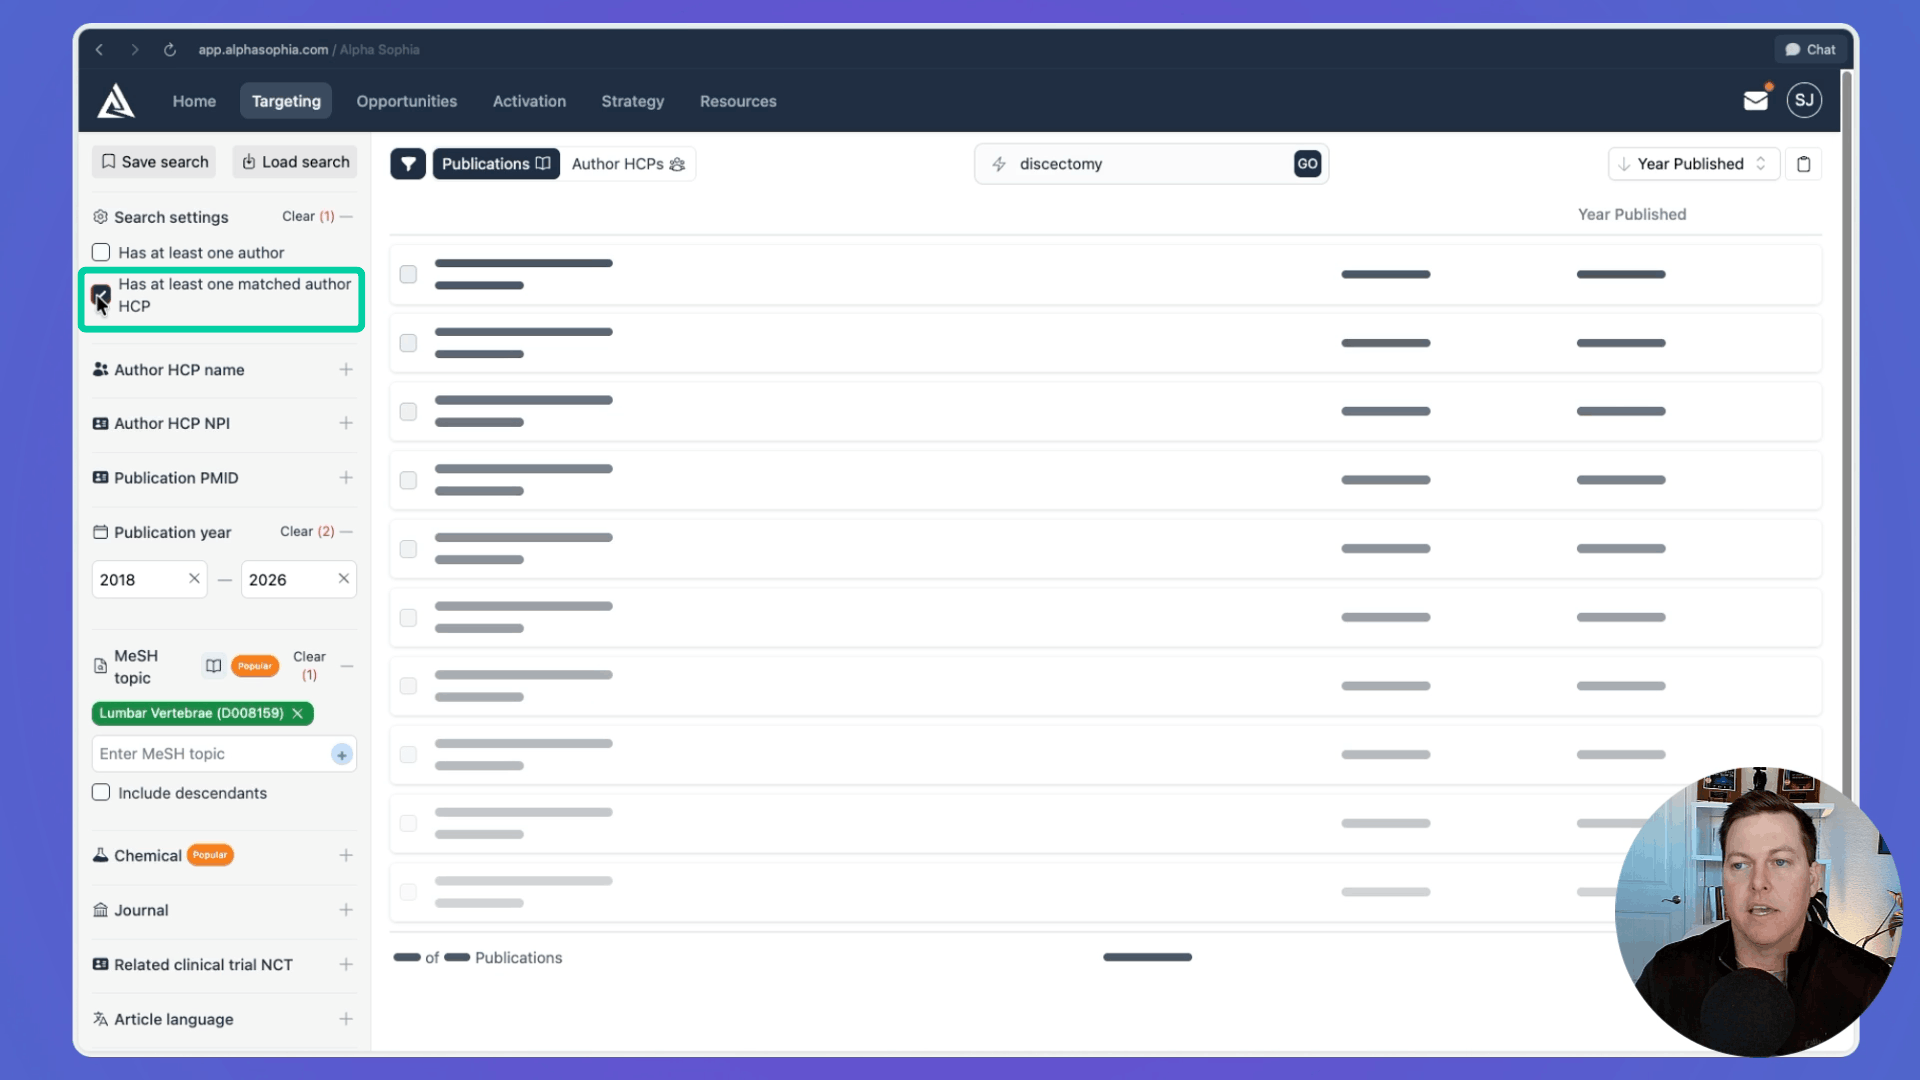
Task: Click the Save search button
Action: click(153, 161)
